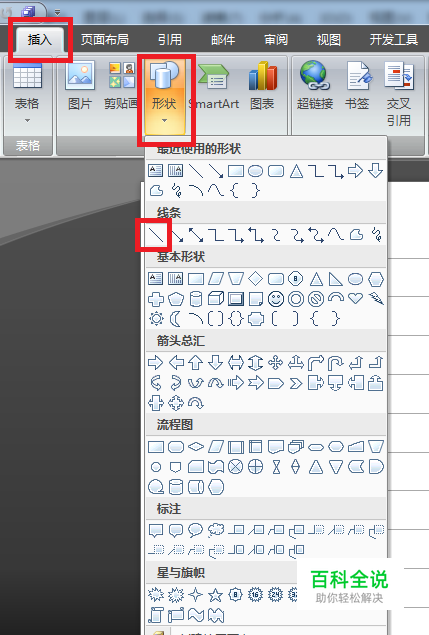Select the hexagon basic shape
The height and width of the screenshot is (635, 429).
(376, 279)
